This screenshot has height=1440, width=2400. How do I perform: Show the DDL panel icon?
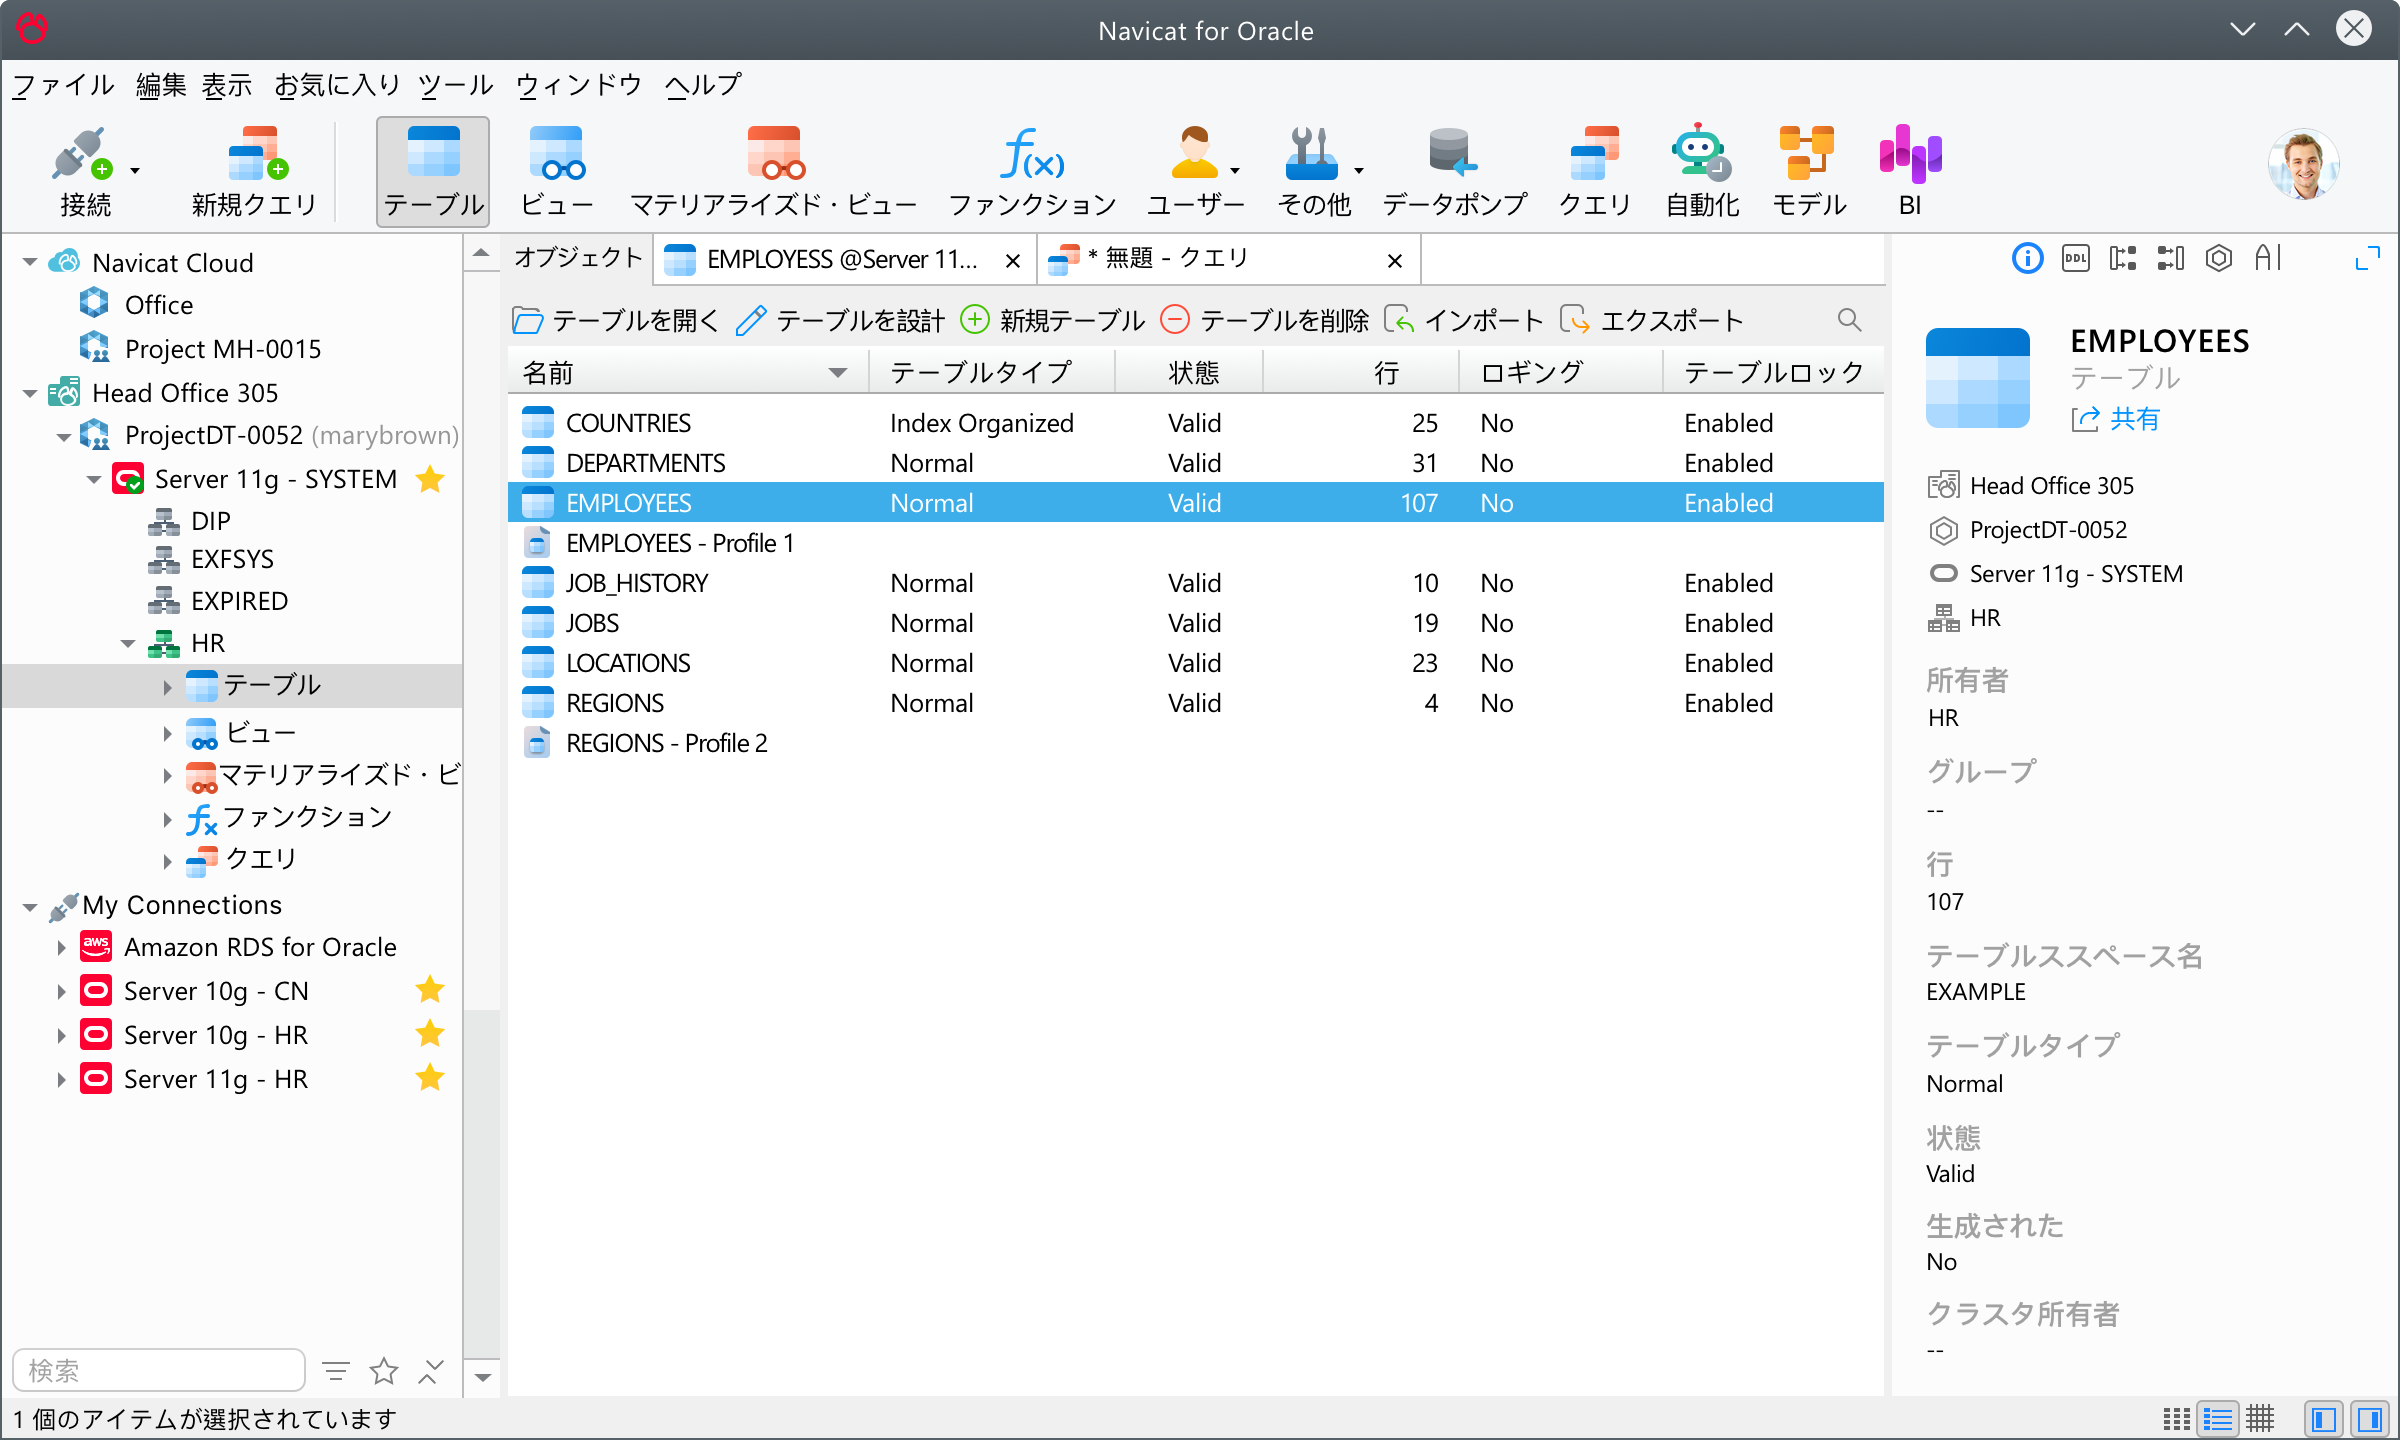tap(2076, 259)
